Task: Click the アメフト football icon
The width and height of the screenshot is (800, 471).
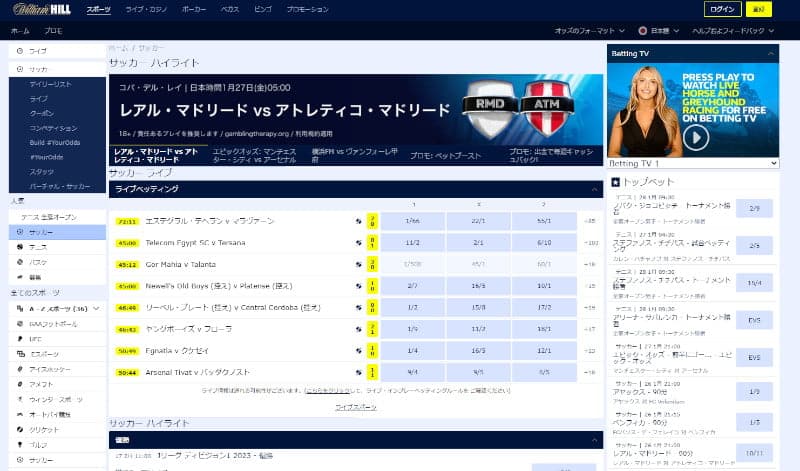Action: [x=20, y=384]
